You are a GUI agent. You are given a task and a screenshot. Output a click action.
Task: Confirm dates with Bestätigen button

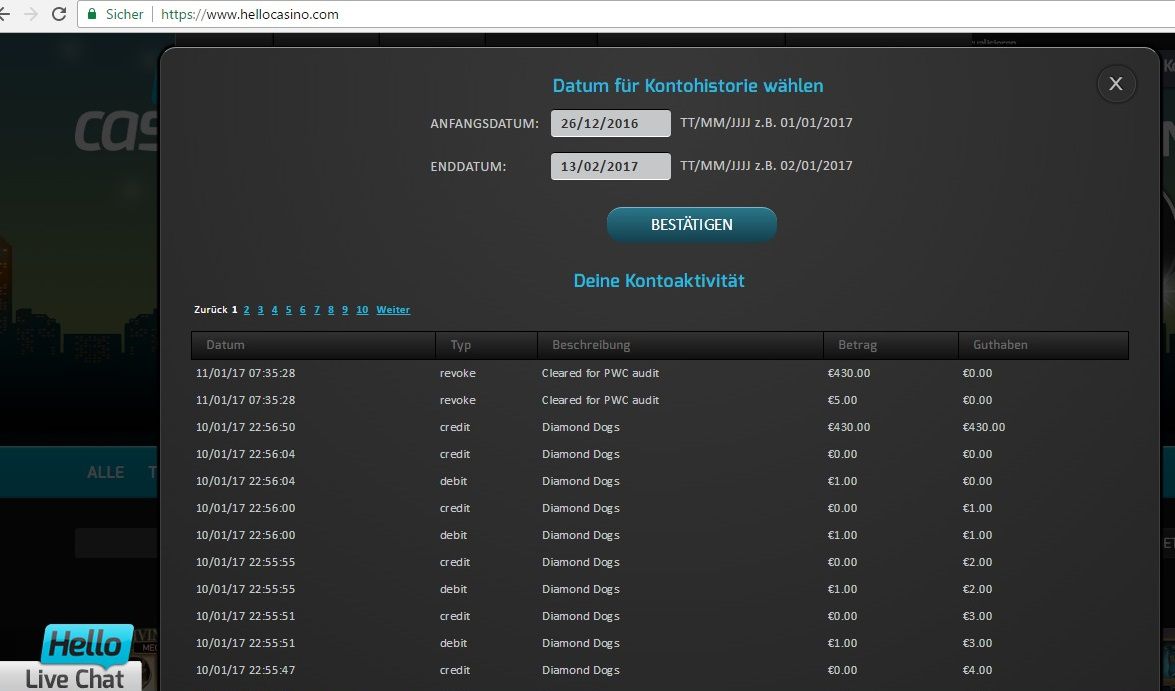692,224
